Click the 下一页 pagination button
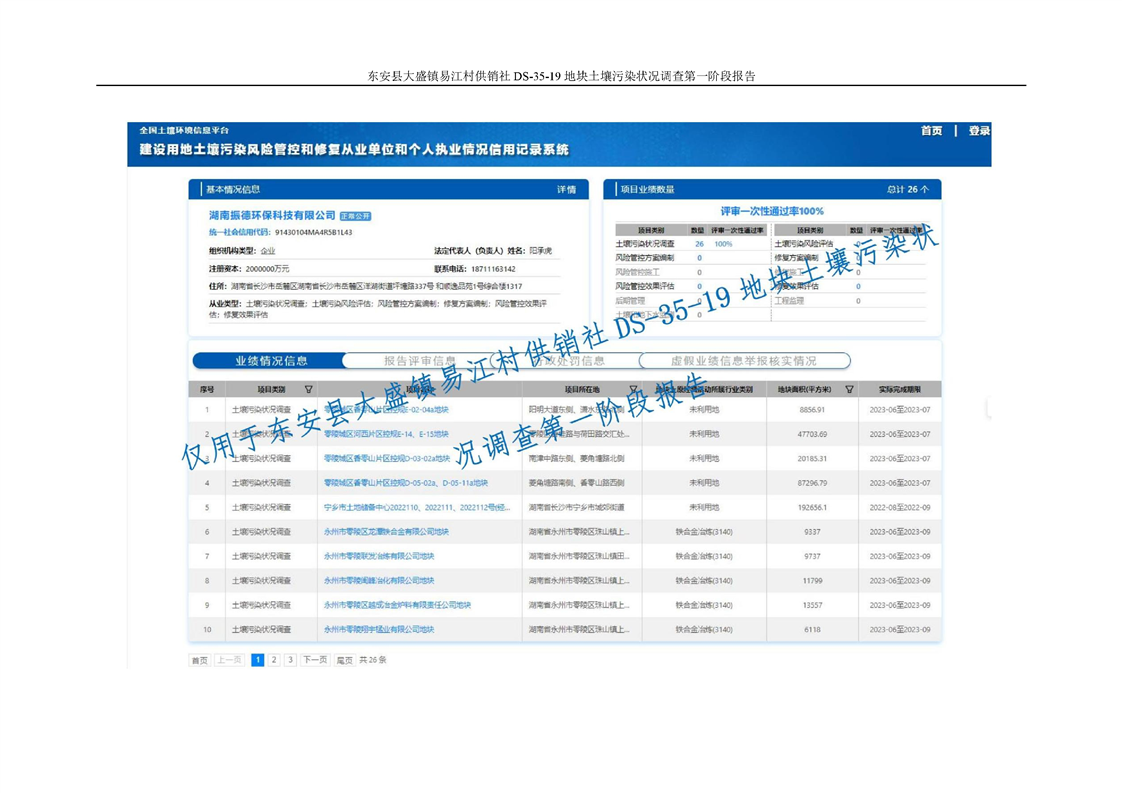 pos(315,660)
